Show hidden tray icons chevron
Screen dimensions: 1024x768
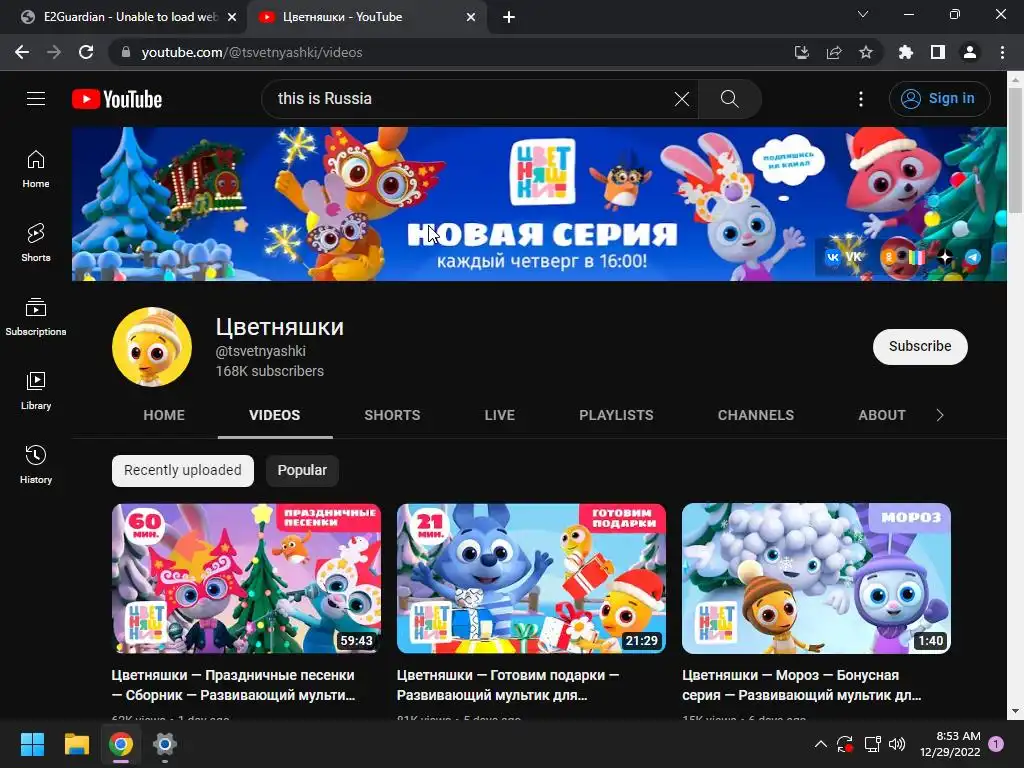pos(821,744)
